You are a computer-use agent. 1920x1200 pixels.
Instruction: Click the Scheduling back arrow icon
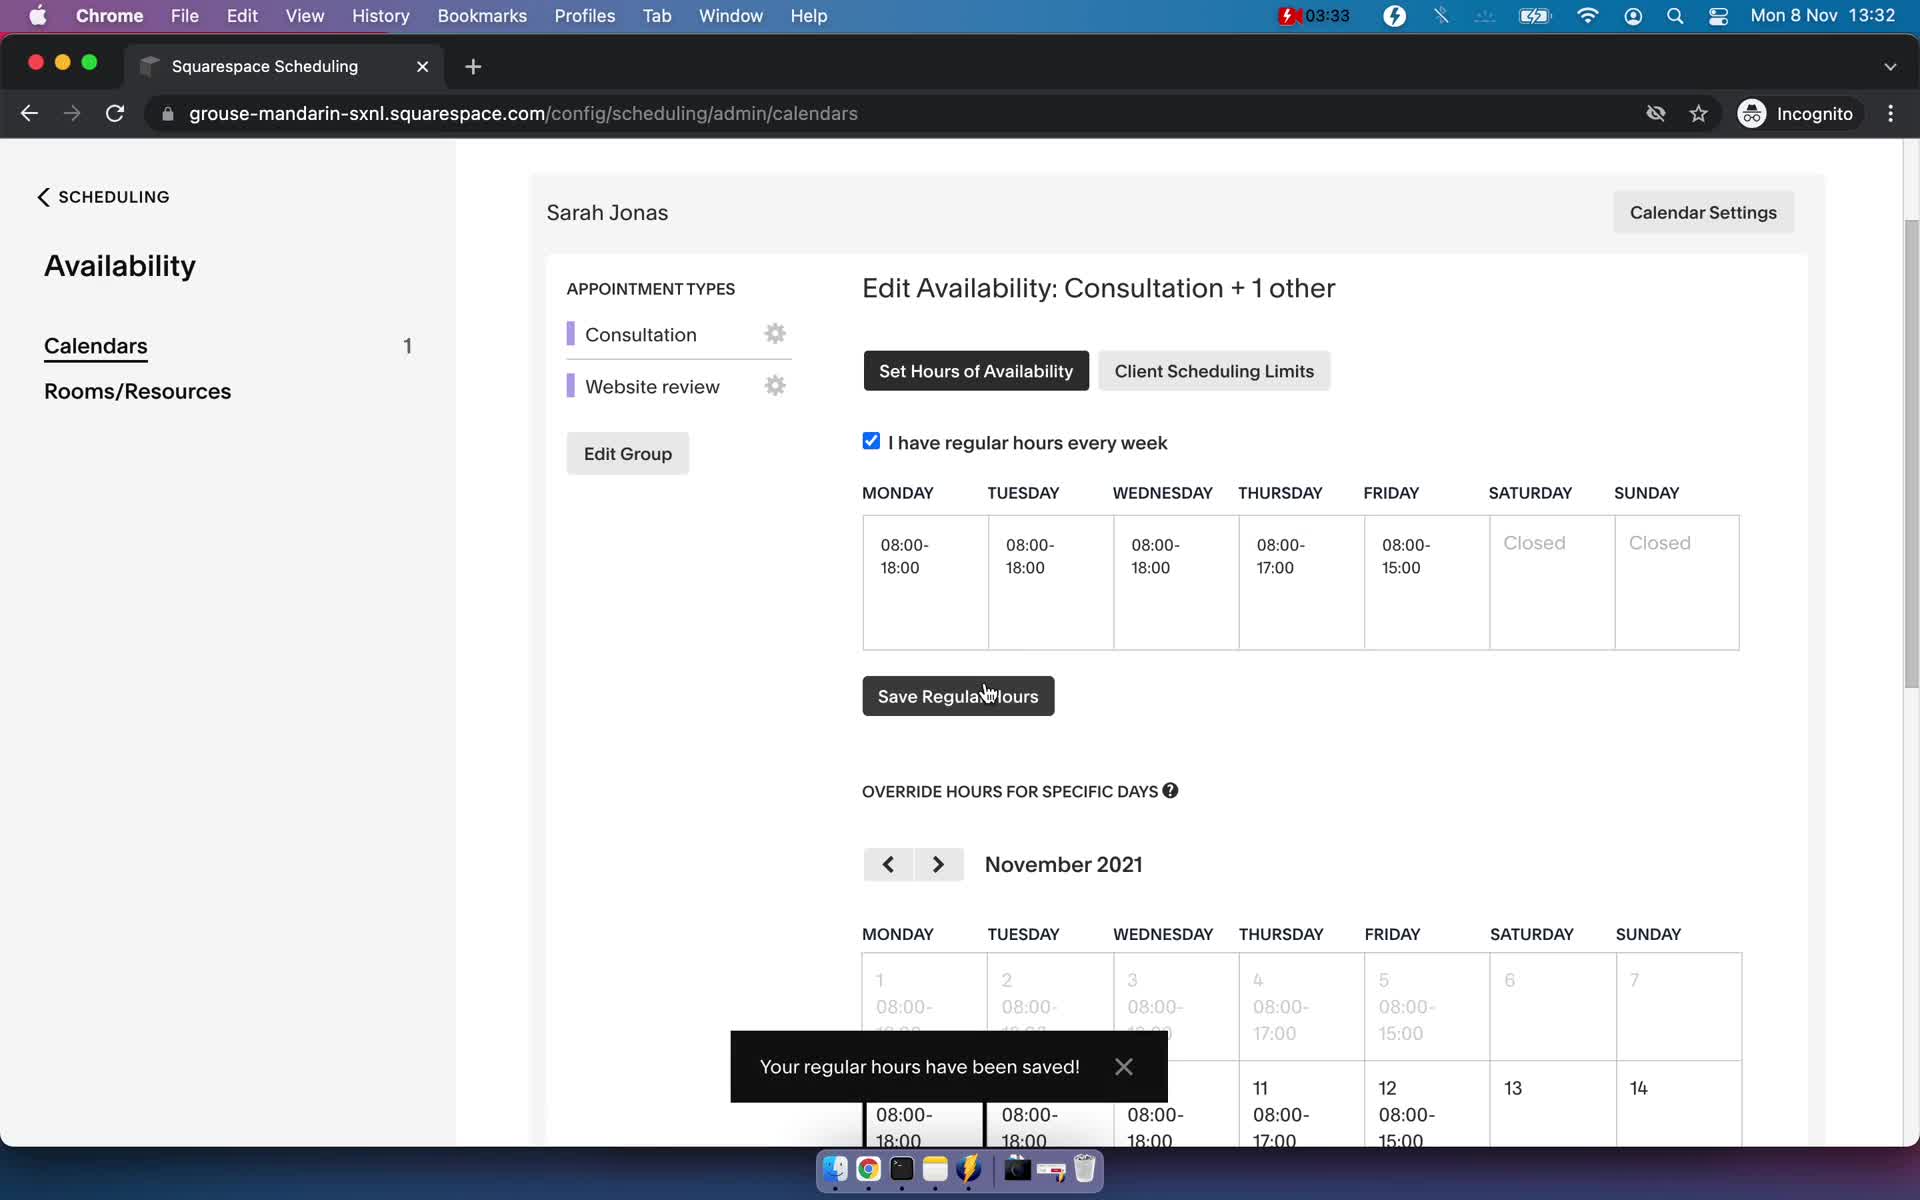[x=43, y=196]
